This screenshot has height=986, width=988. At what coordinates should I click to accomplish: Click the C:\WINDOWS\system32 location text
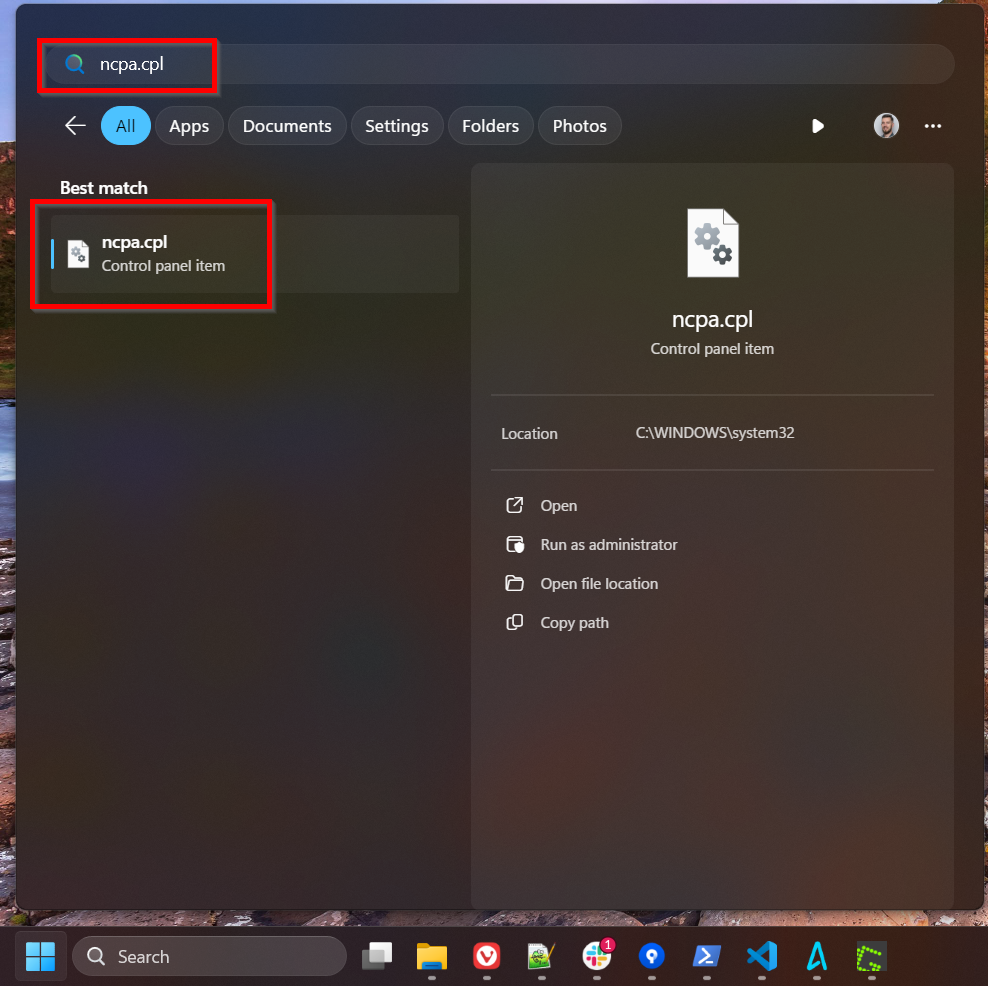(x=715, y=433)
